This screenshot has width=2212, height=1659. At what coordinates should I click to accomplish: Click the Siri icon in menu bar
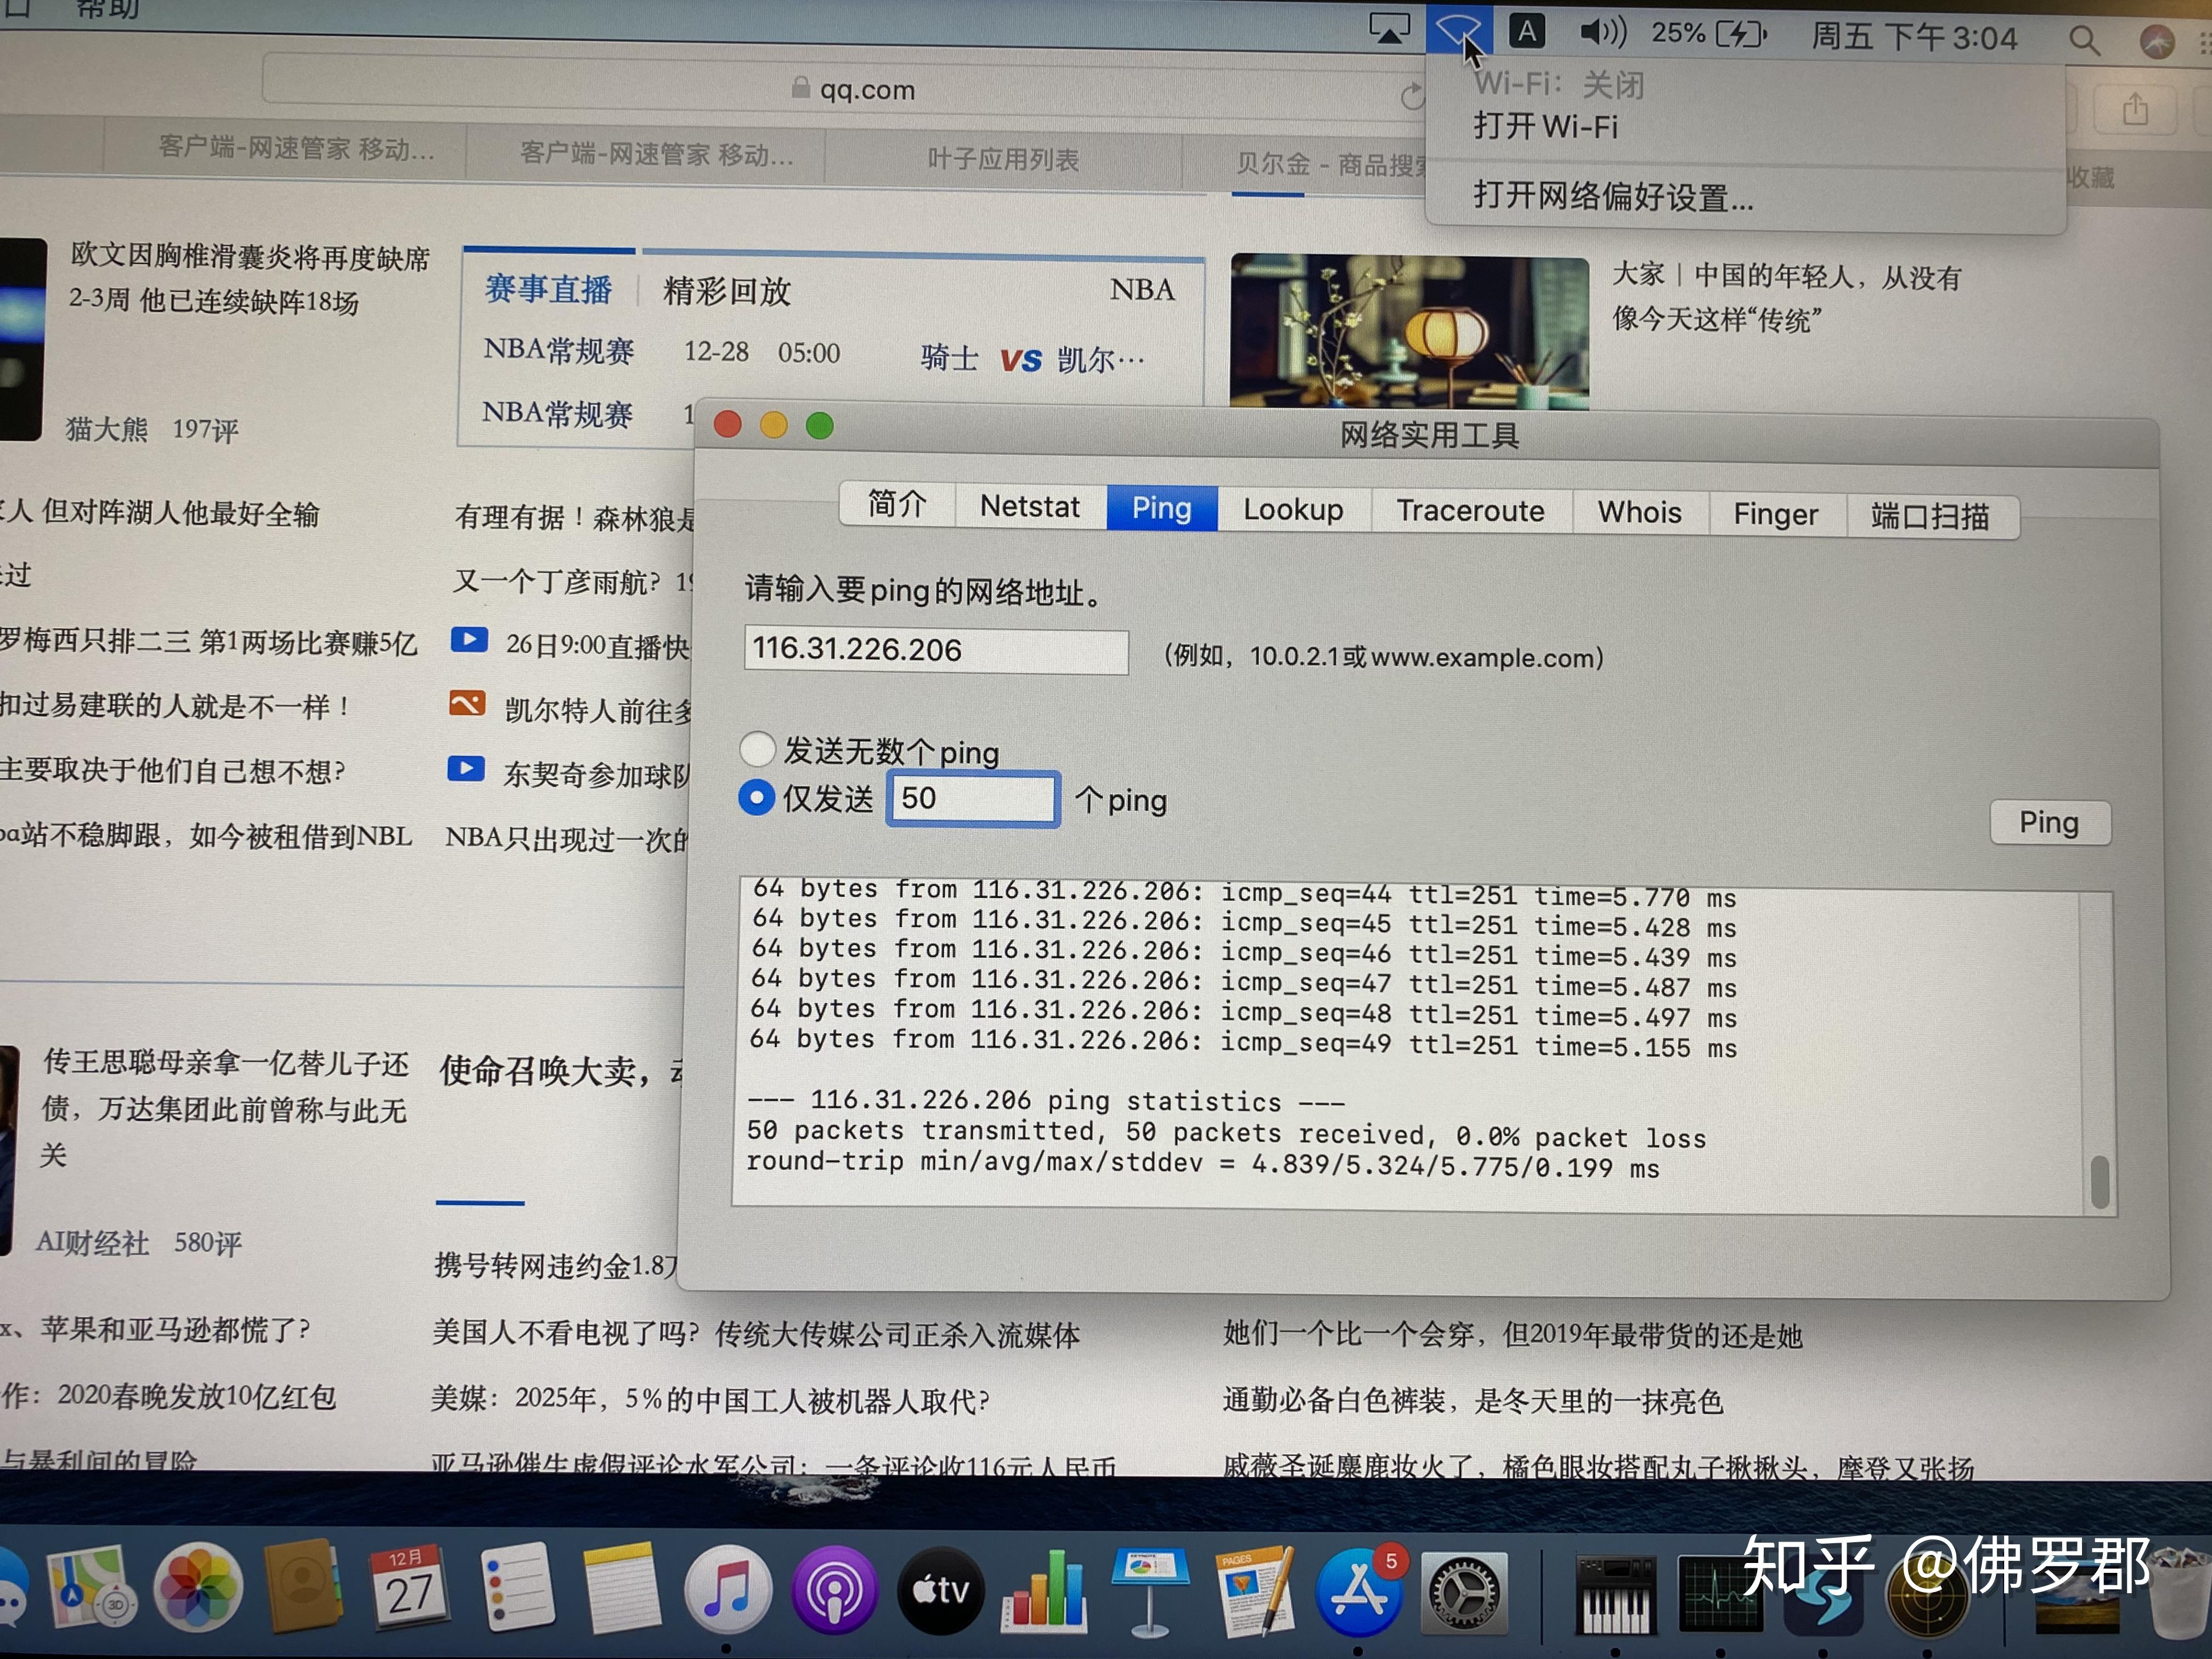click(2157, 42)
